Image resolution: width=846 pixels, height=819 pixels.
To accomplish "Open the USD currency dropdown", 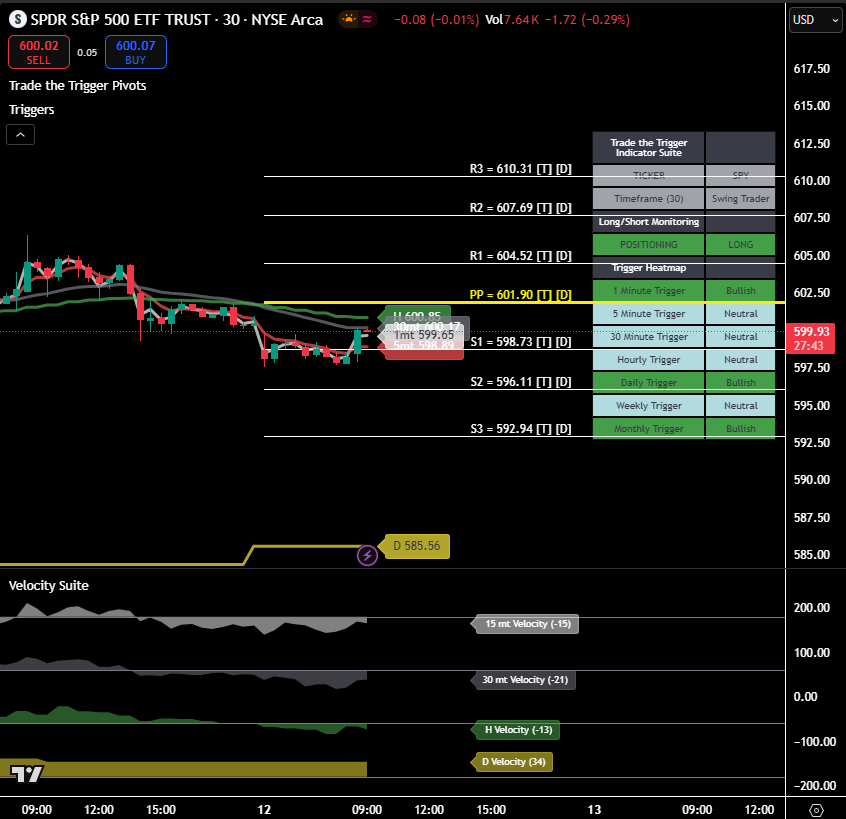I will [x=815, y=20].
